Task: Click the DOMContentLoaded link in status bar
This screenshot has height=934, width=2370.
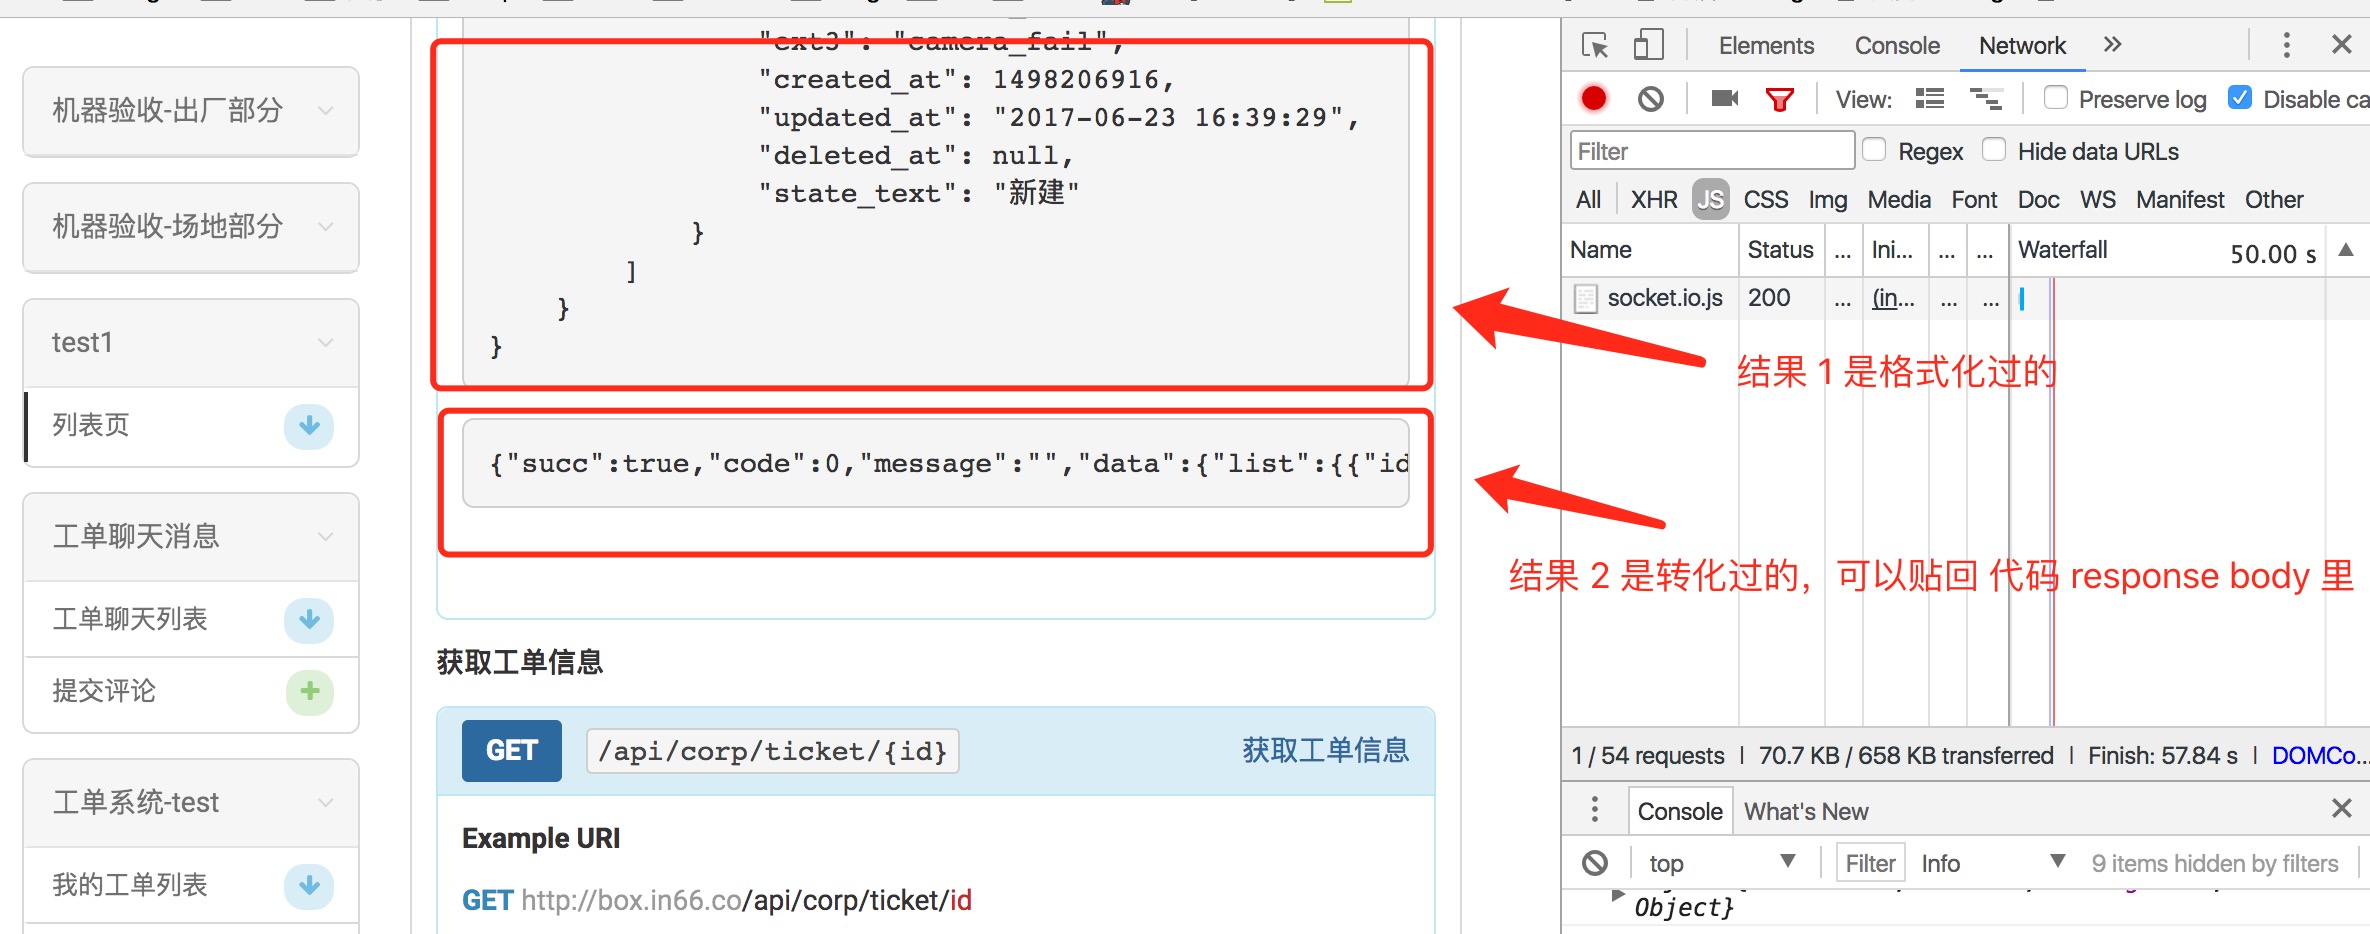Action: click(x=2320, y=756)
